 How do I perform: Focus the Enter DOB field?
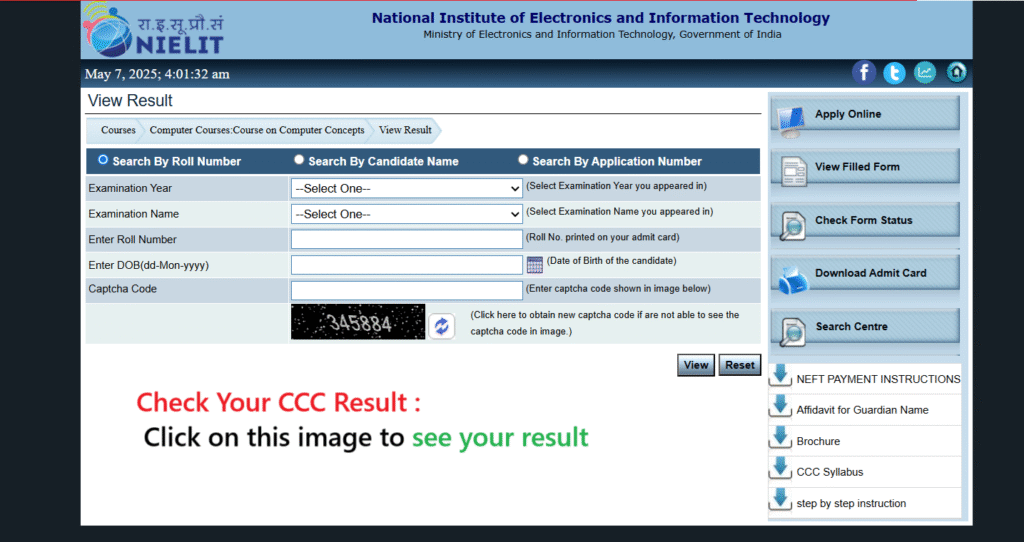(406, 265)
